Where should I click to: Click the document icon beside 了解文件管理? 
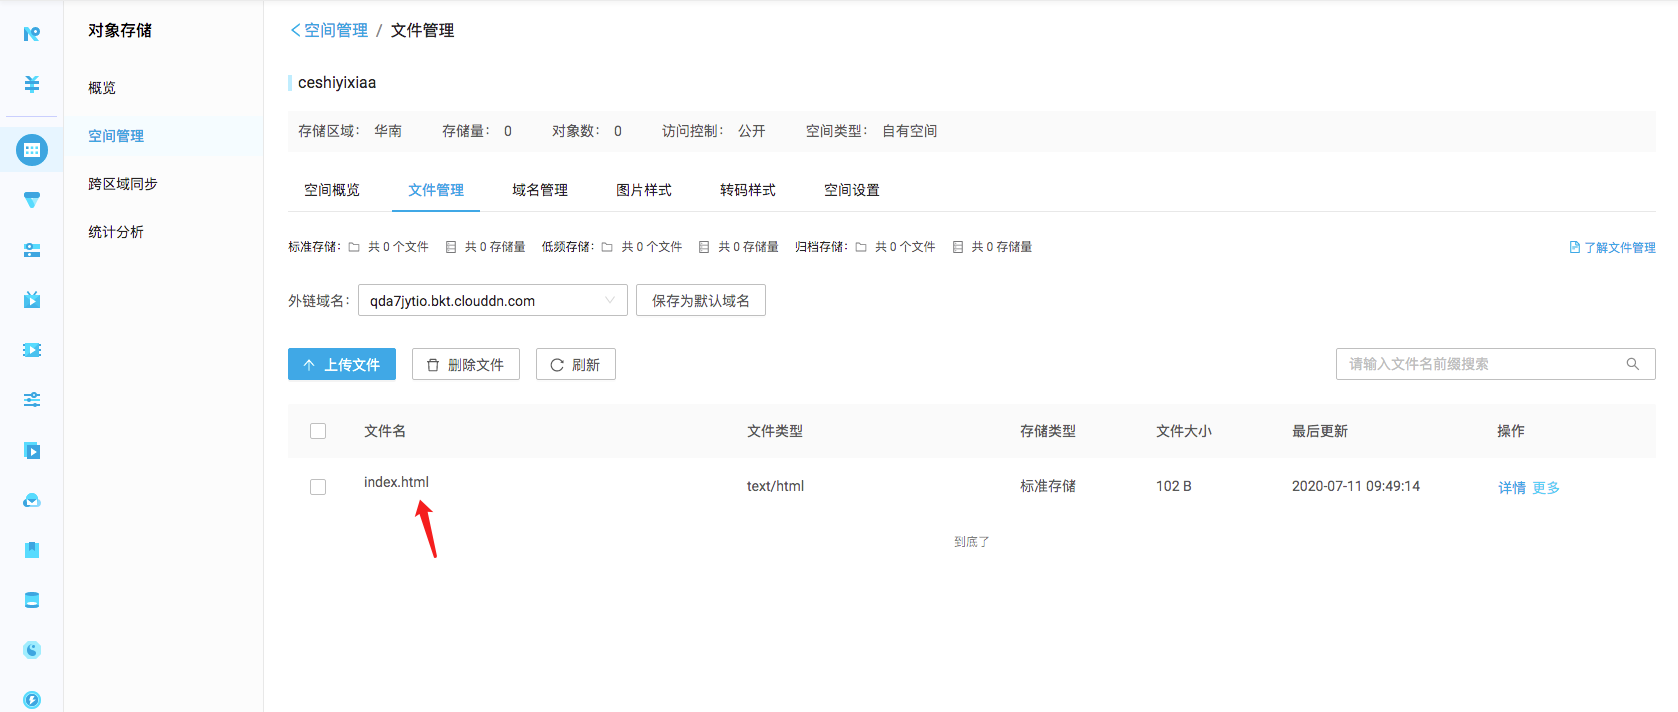click(x=1575, y=247)
